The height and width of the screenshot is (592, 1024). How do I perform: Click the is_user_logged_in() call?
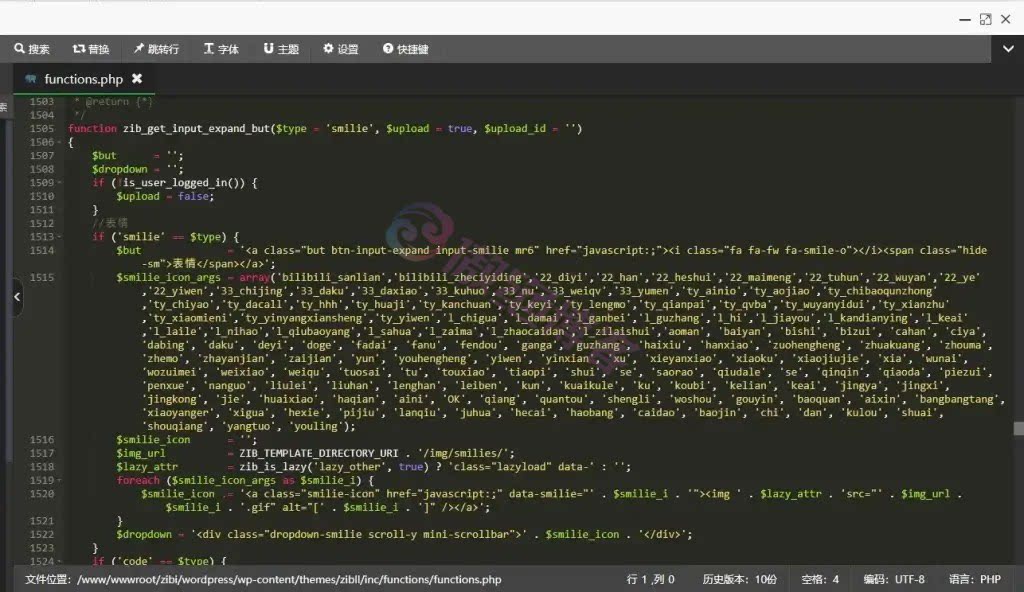(x=184, y=183)
